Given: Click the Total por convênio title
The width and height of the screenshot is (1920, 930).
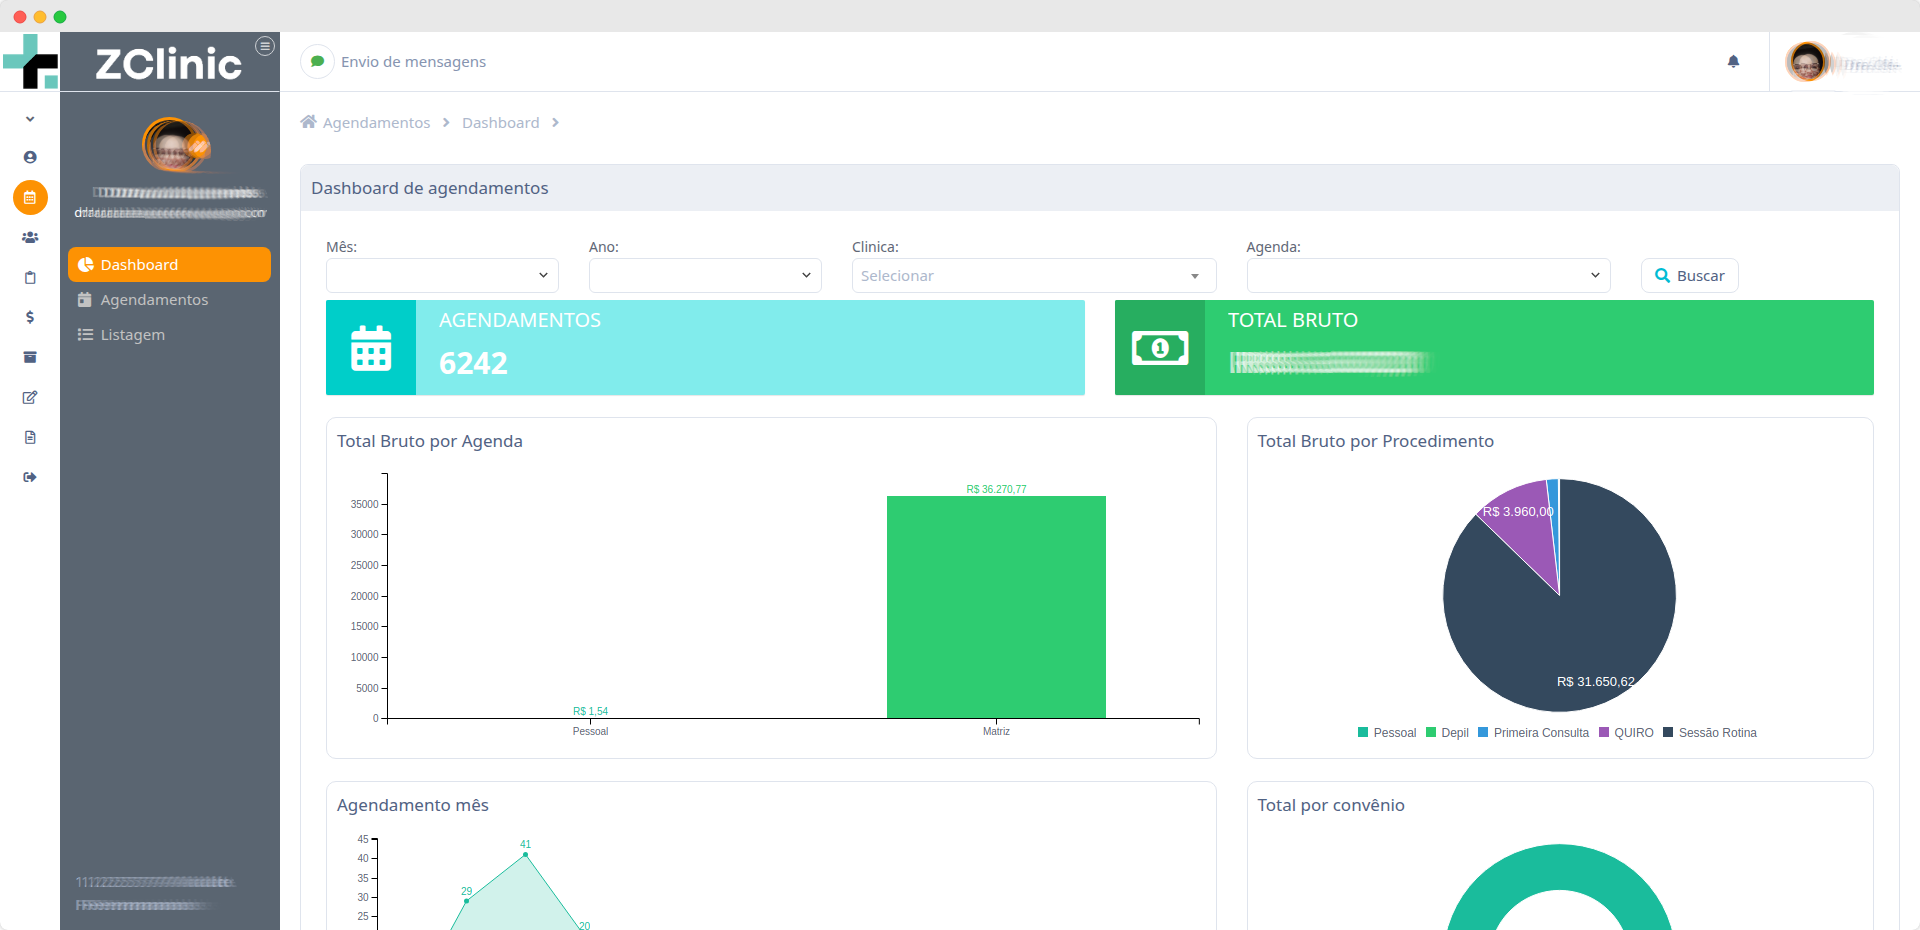Looking at the screenshot, I should [1331, 805].
